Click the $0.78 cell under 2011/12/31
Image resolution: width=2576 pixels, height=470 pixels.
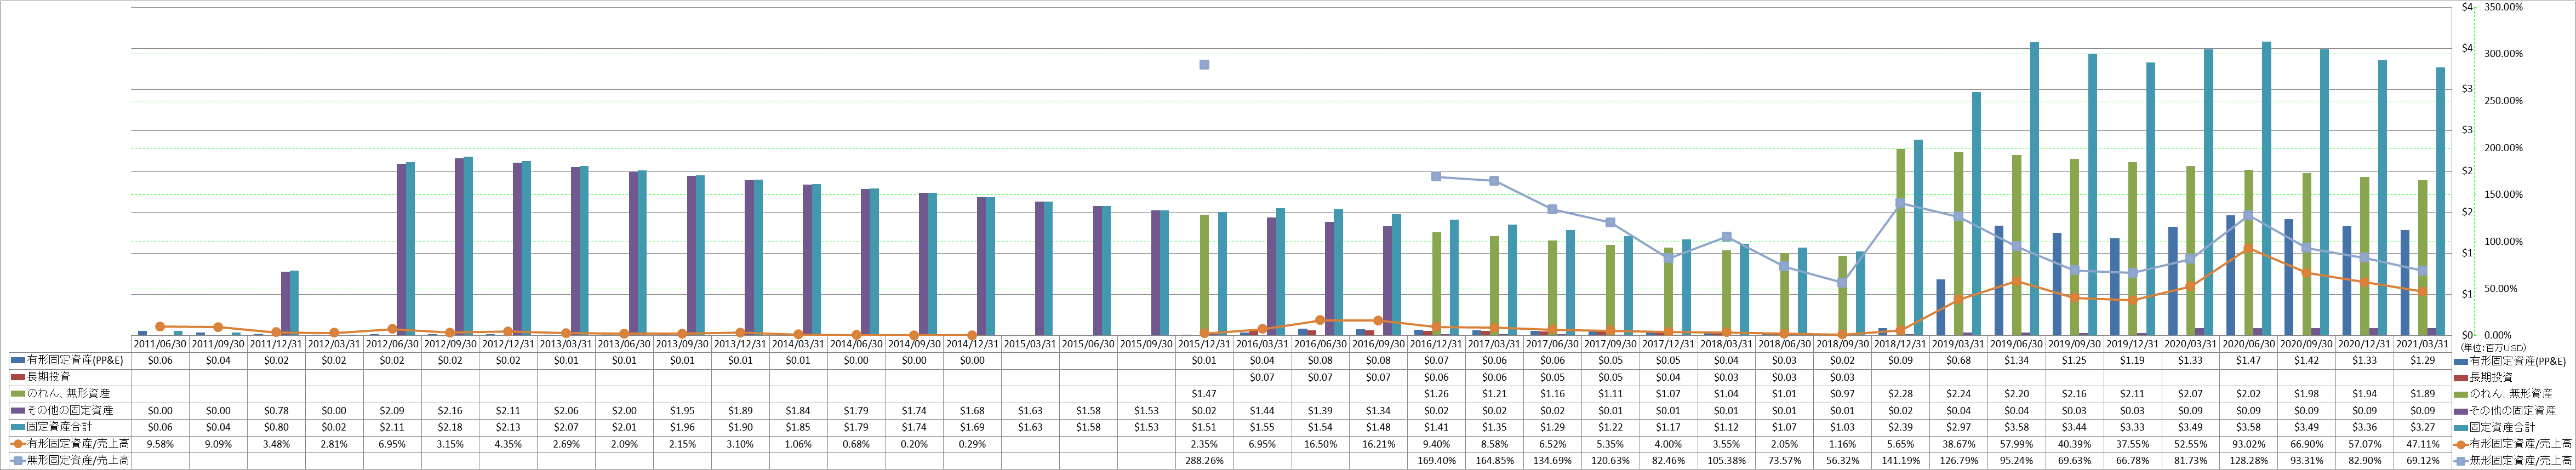pos(276,410)
